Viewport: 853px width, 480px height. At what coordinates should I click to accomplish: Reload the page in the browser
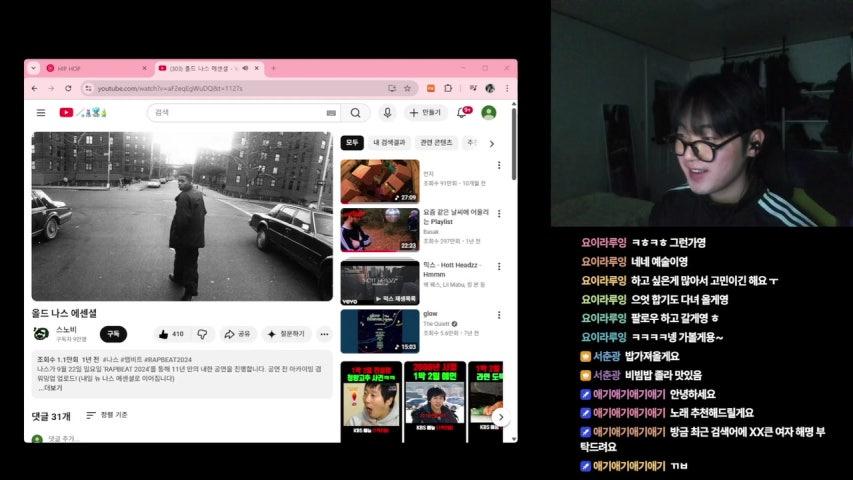click(x=69, y=88)
